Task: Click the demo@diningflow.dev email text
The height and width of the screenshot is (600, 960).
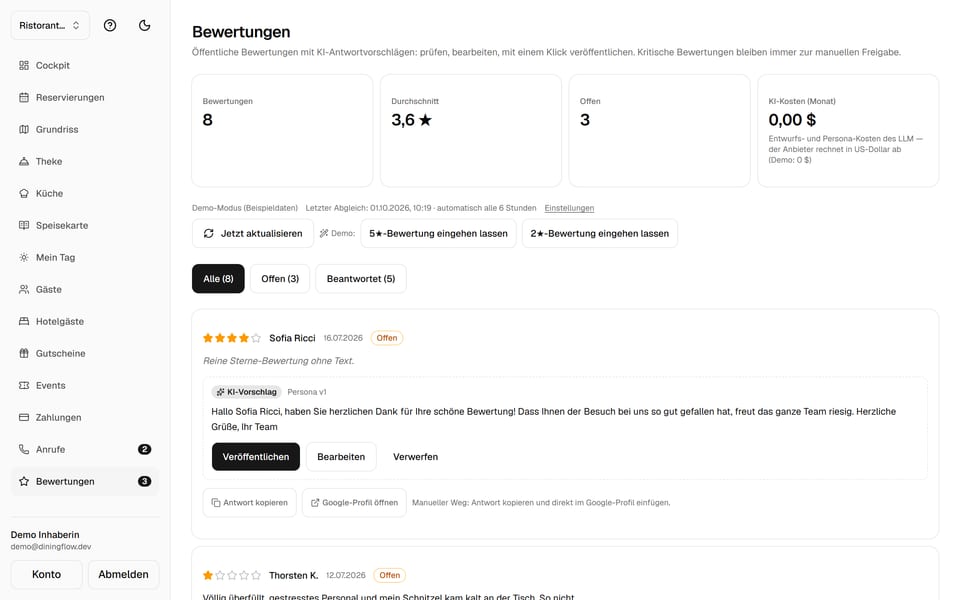Action: (51, 547)
